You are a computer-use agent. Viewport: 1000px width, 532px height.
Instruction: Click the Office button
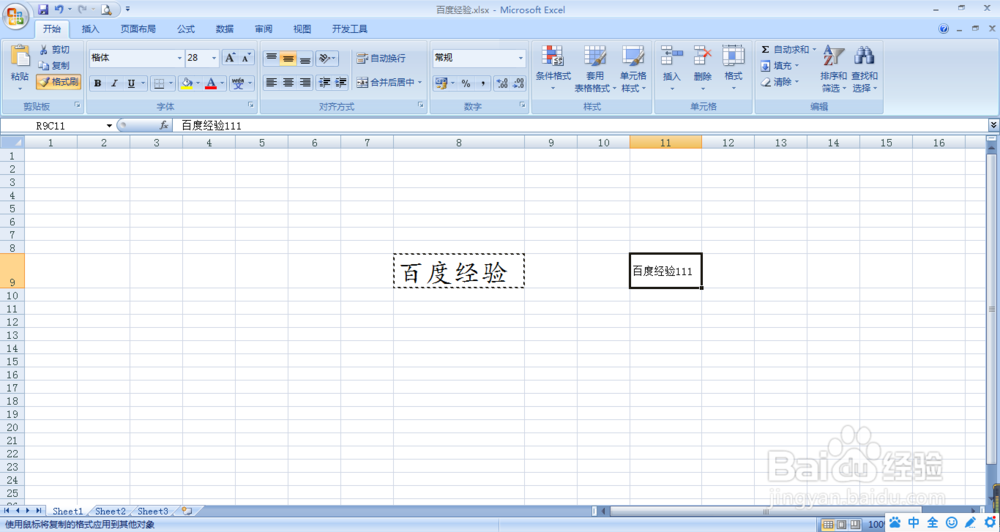pos(15,15)
